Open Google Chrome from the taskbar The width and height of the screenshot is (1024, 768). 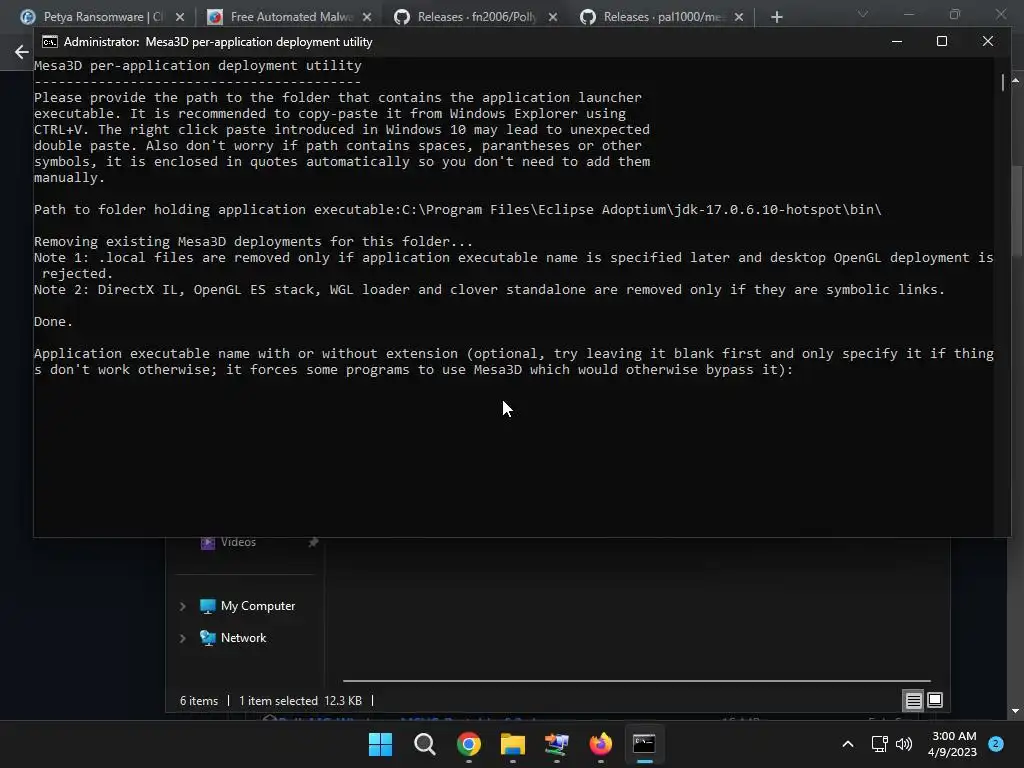pyautogui.click(x=469, y=744)
